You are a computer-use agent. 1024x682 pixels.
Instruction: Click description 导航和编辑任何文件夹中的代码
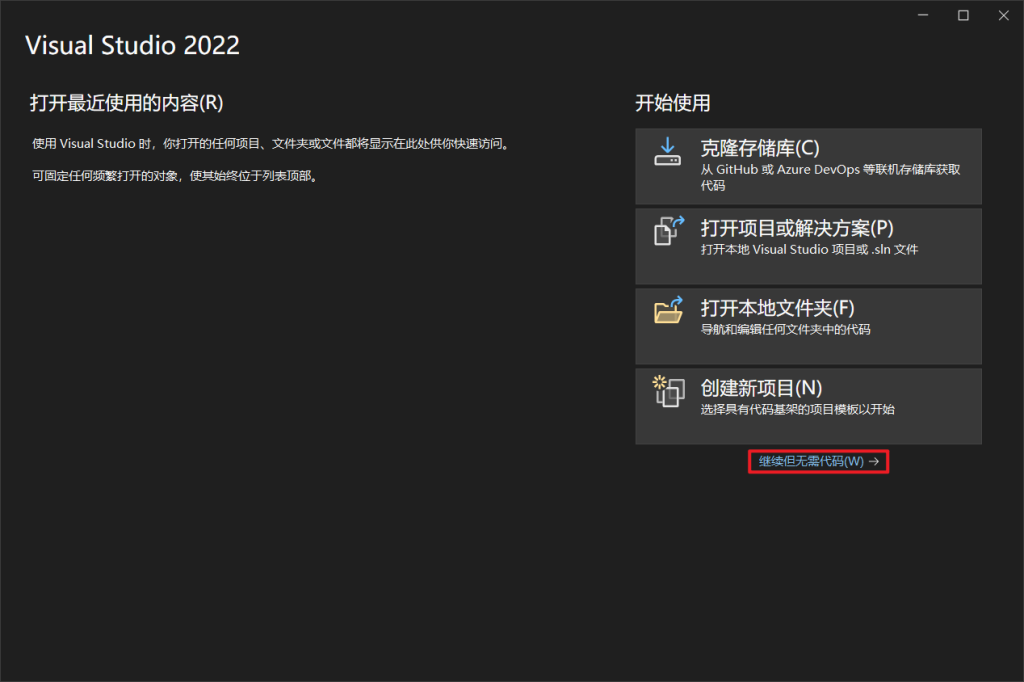(786, 329)
